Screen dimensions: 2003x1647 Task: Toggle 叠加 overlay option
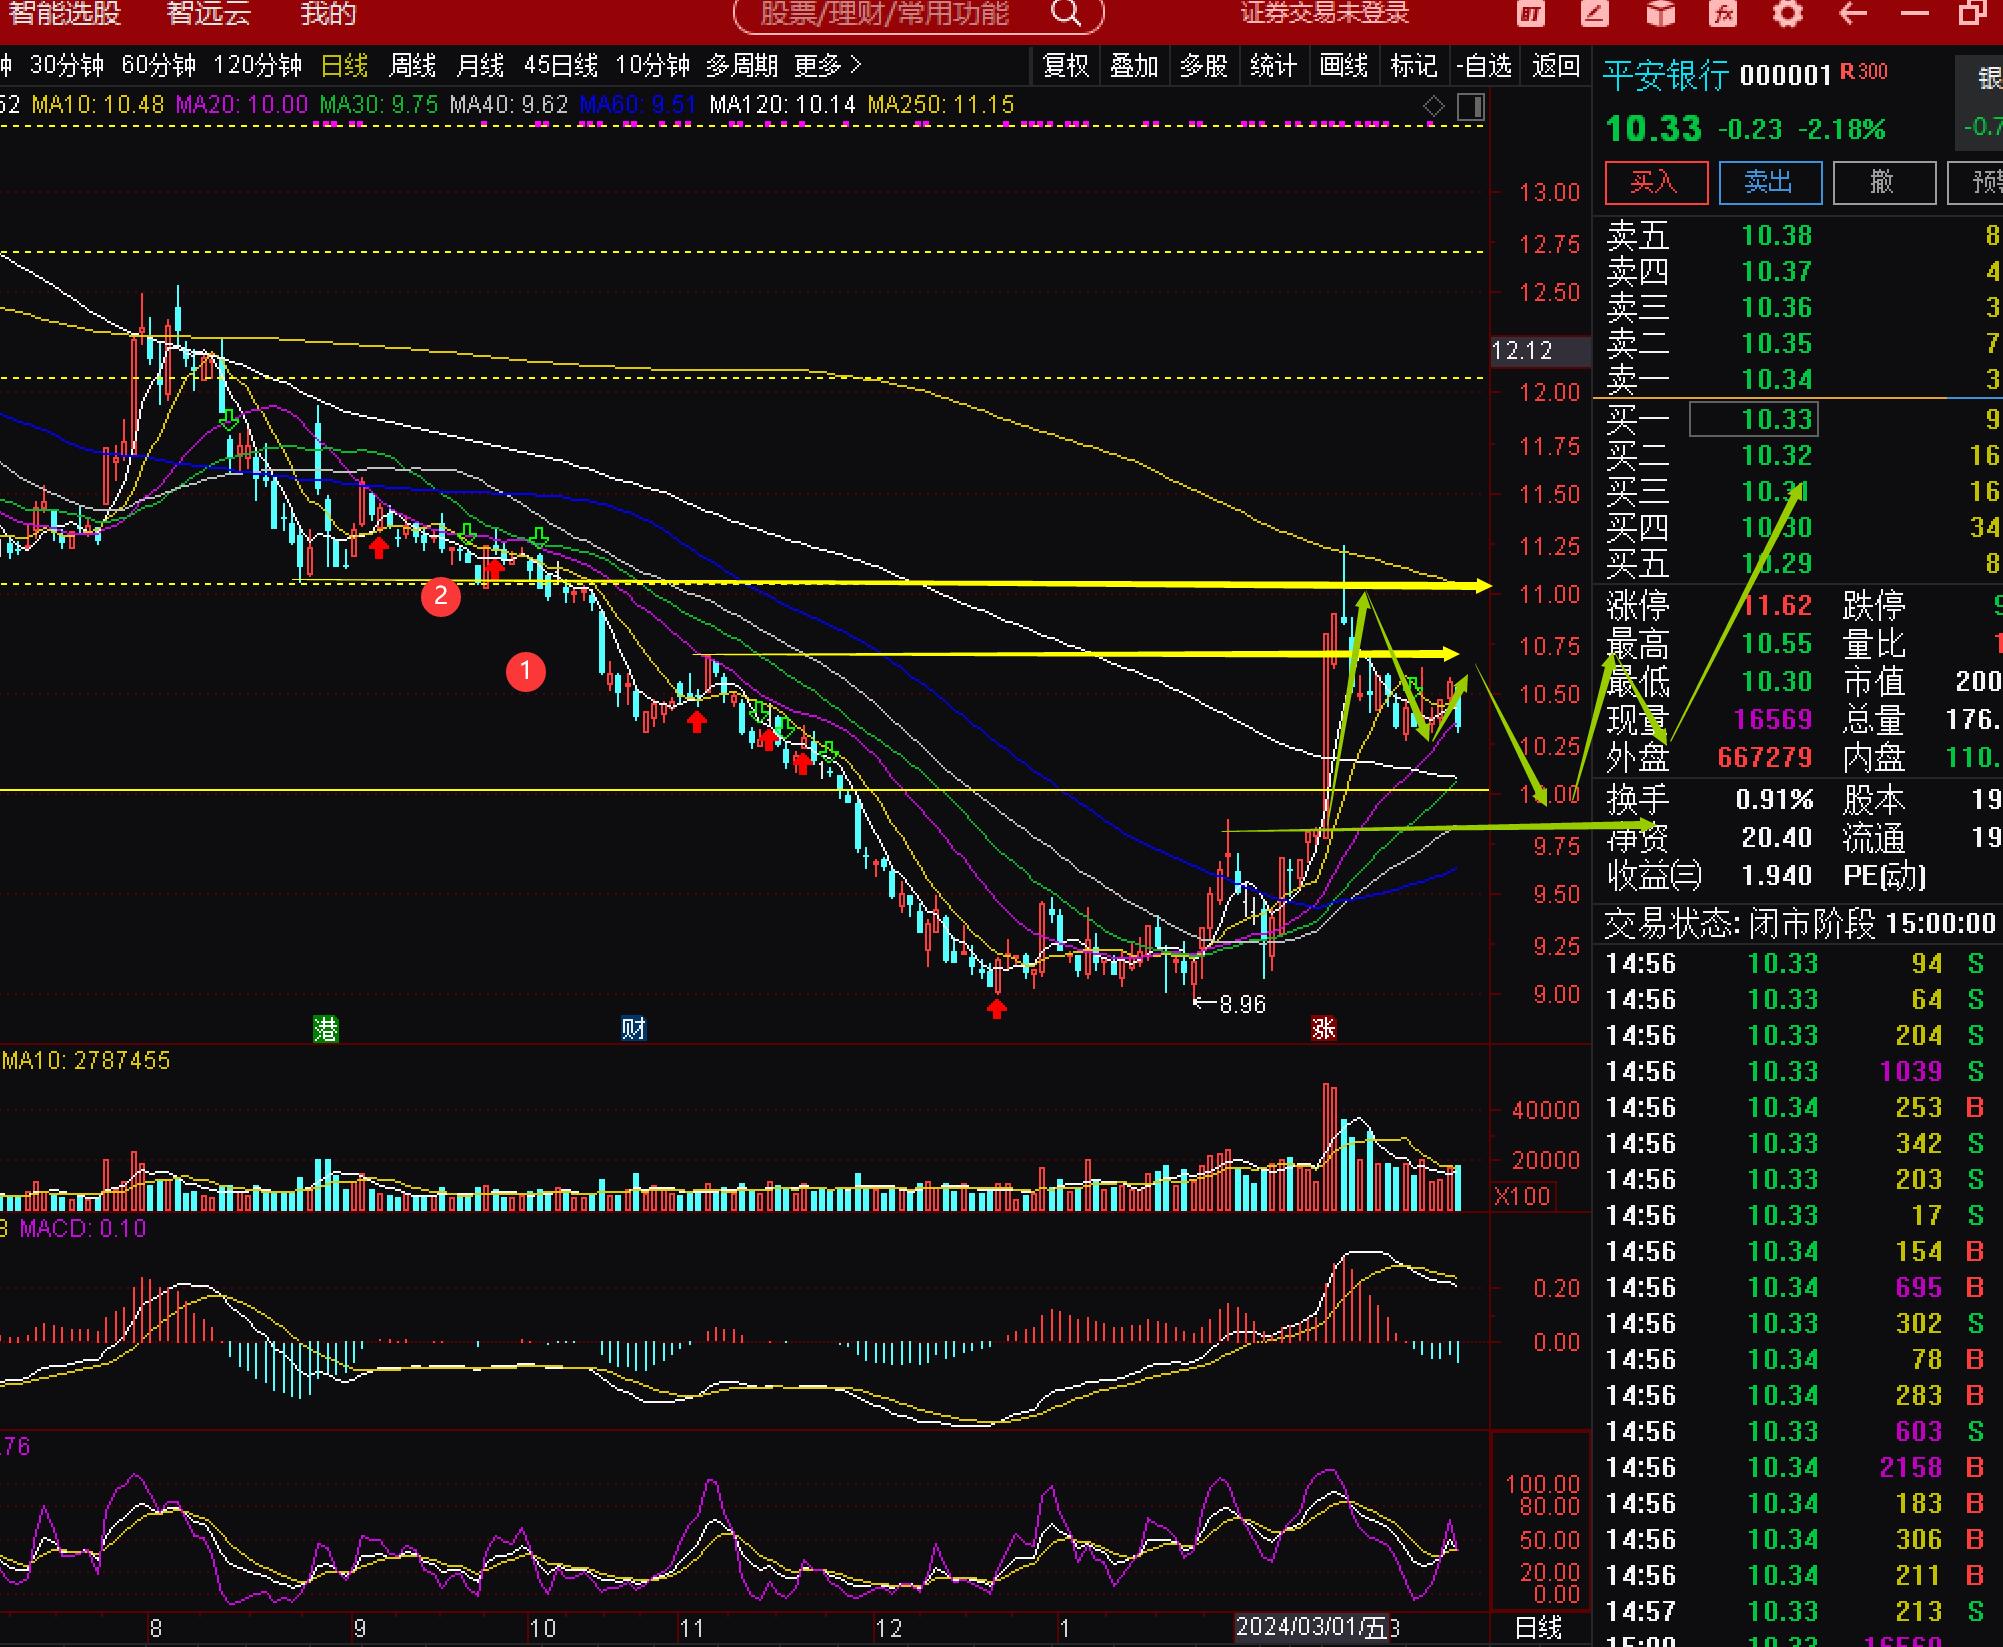click(1134, 66)
